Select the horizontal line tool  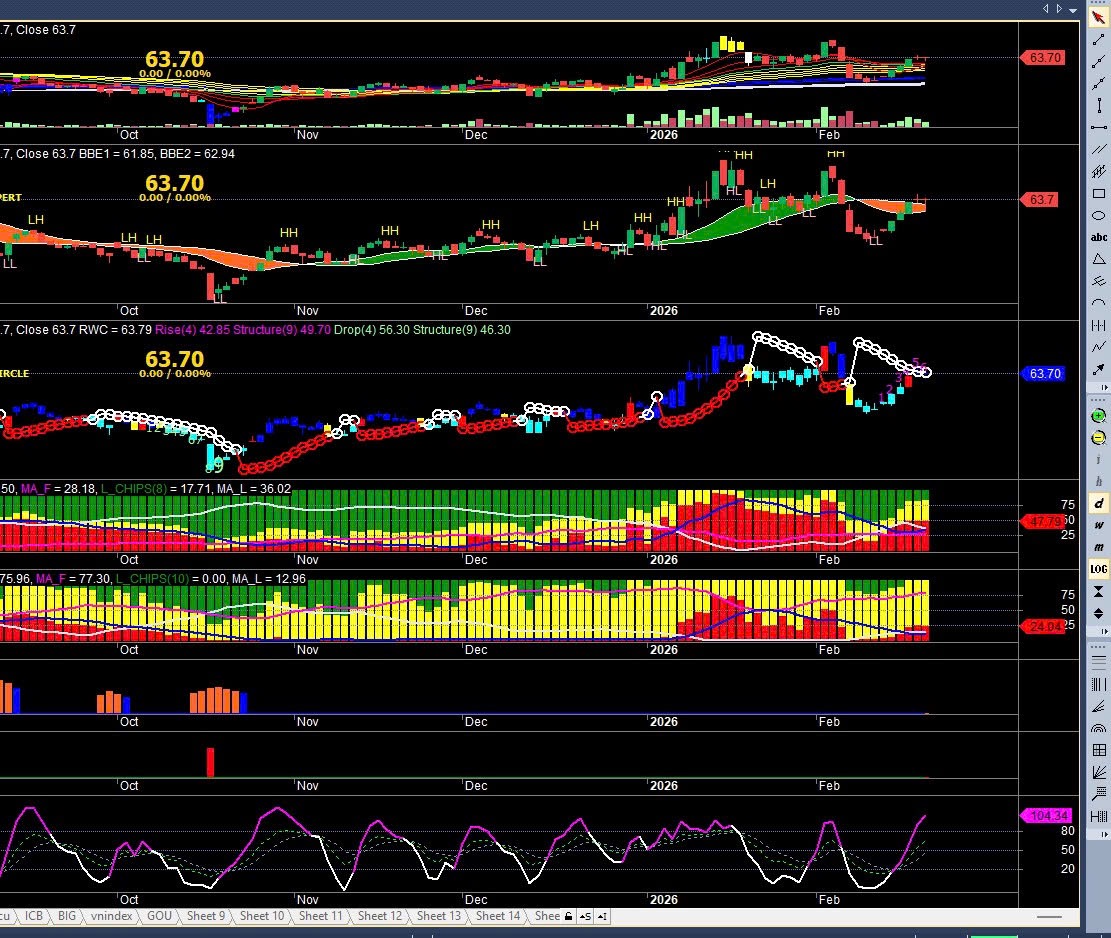pos(1098,127)
